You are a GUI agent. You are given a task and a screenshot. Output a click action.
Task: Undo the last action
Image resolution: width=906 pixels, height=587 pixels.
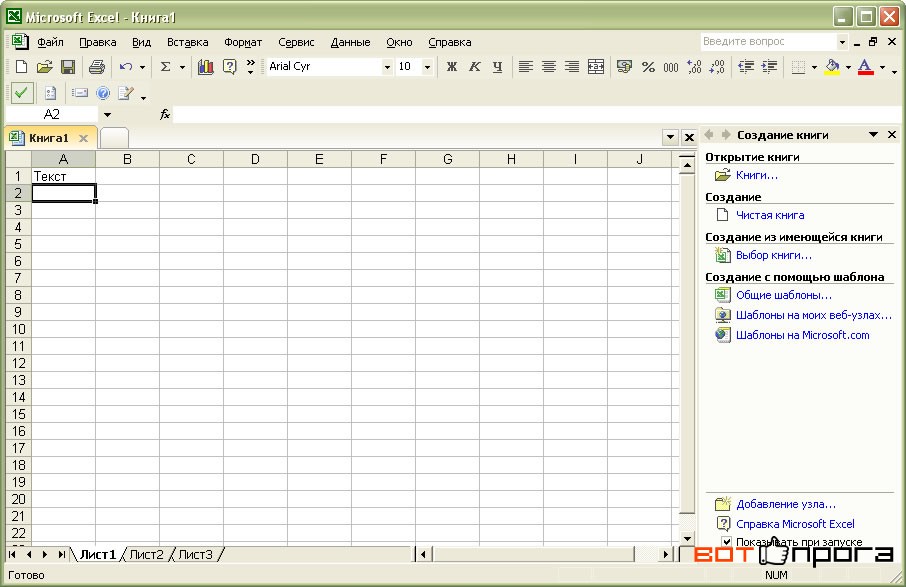click(x=126, y=66)
